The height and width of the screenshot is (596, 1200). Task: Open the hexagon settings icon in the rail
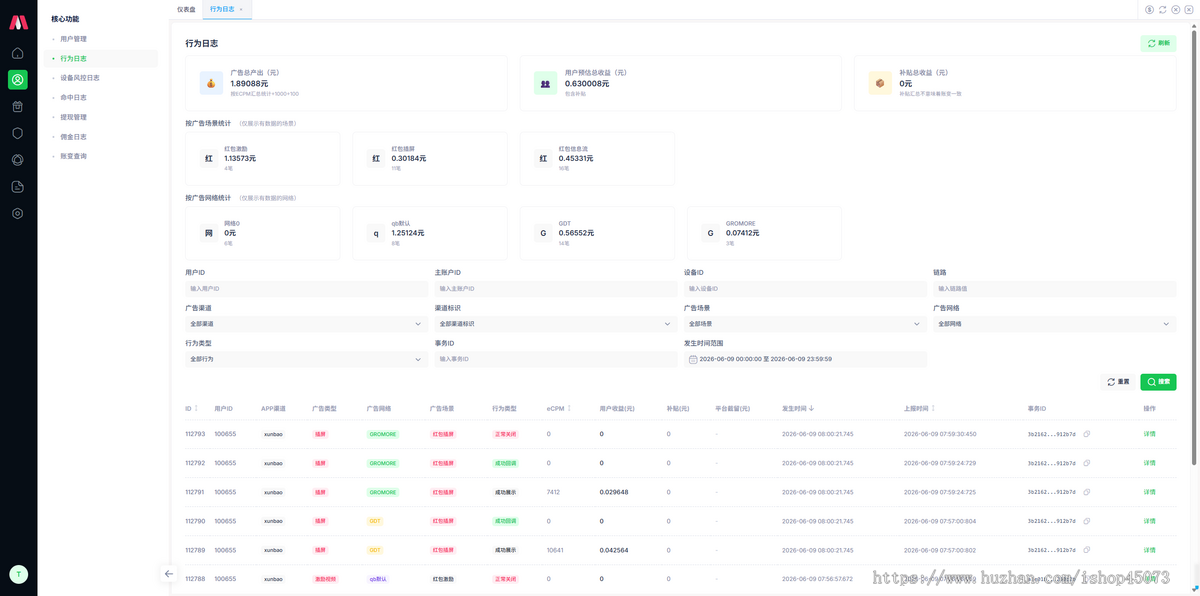pos(18,213)
